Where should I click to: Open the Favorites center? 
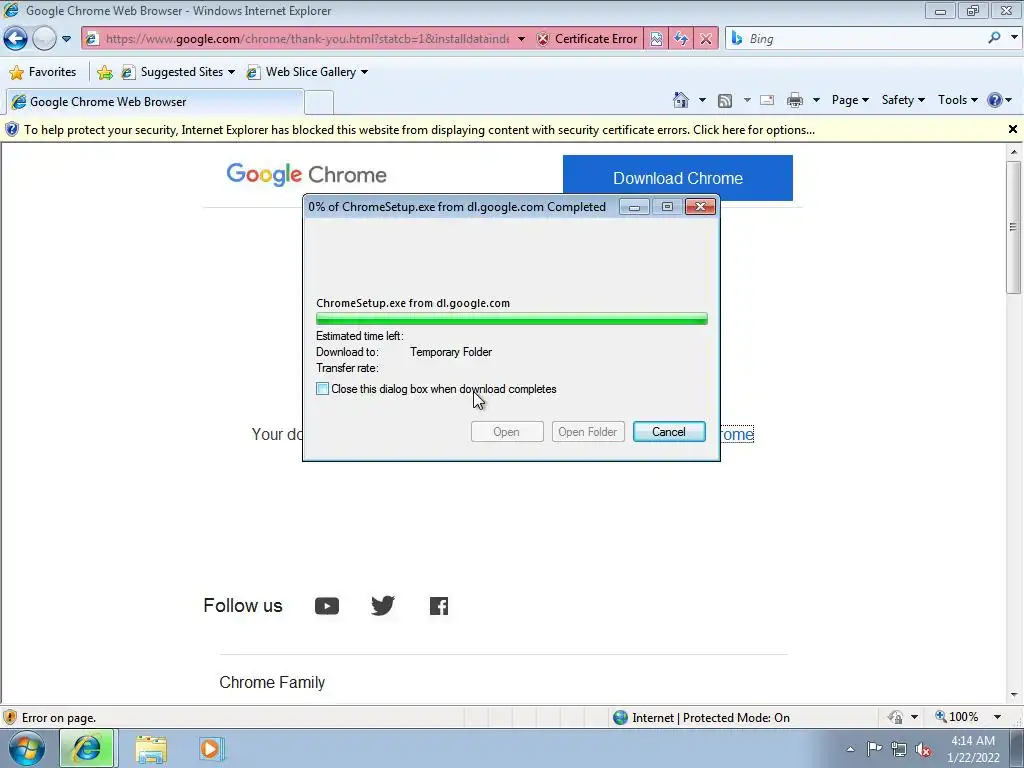(43, 72)
